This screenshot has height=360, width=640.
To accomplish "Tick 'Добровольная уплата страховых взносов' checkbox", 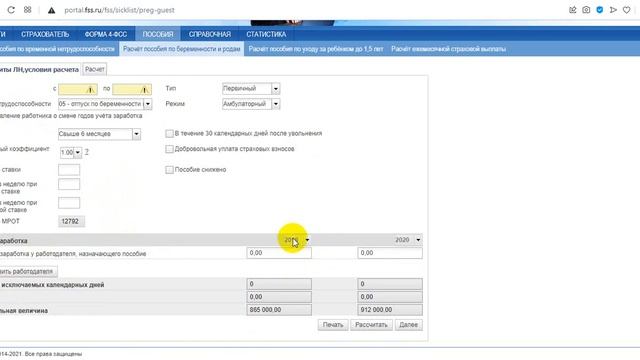I will point(169,149).
